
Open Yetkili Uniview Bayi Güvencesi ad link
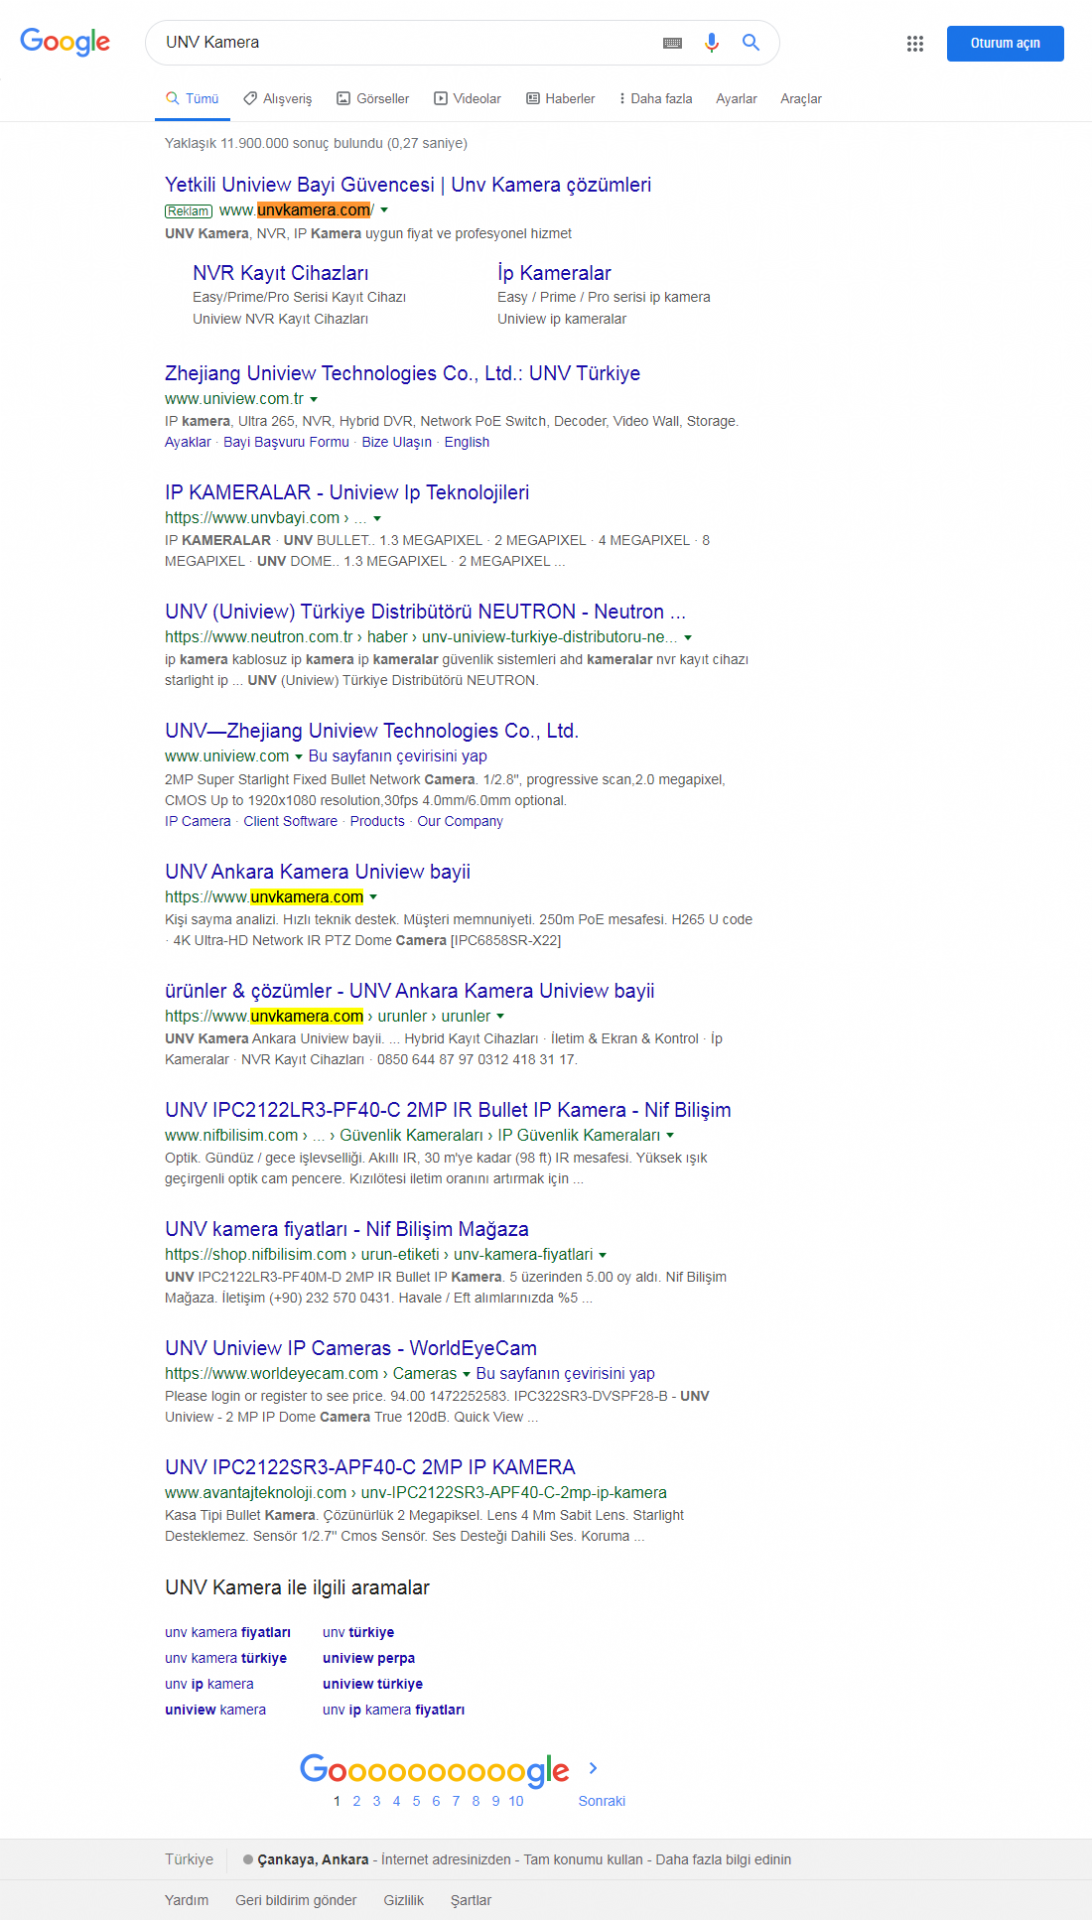[408, 184]
